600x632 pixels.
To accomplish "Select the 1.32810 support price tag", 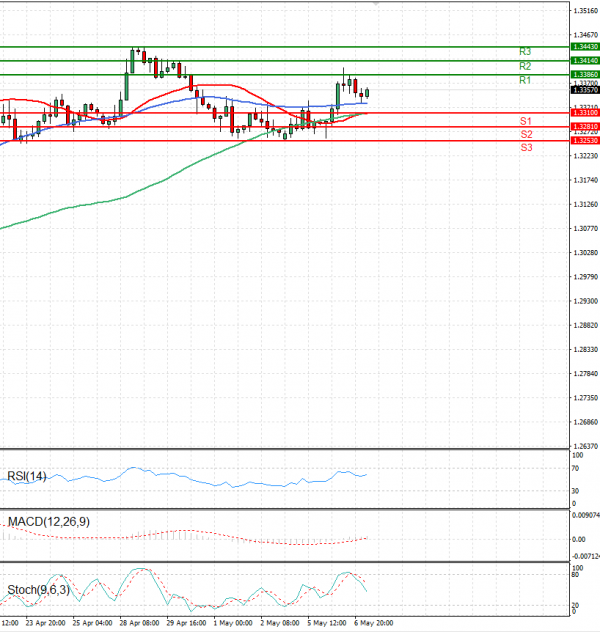I will pyautogui.click(x=585, y=127).
